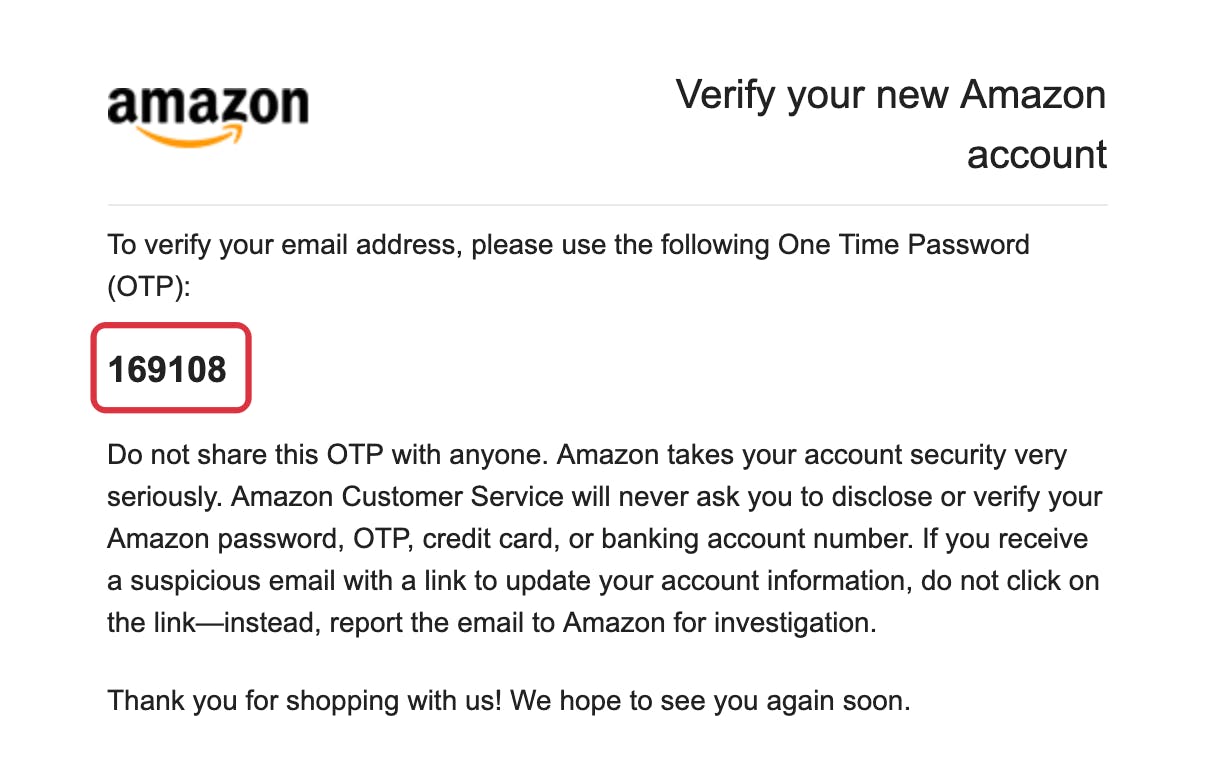Click 'We hope to see you again soon'

(x=710, y=701)
